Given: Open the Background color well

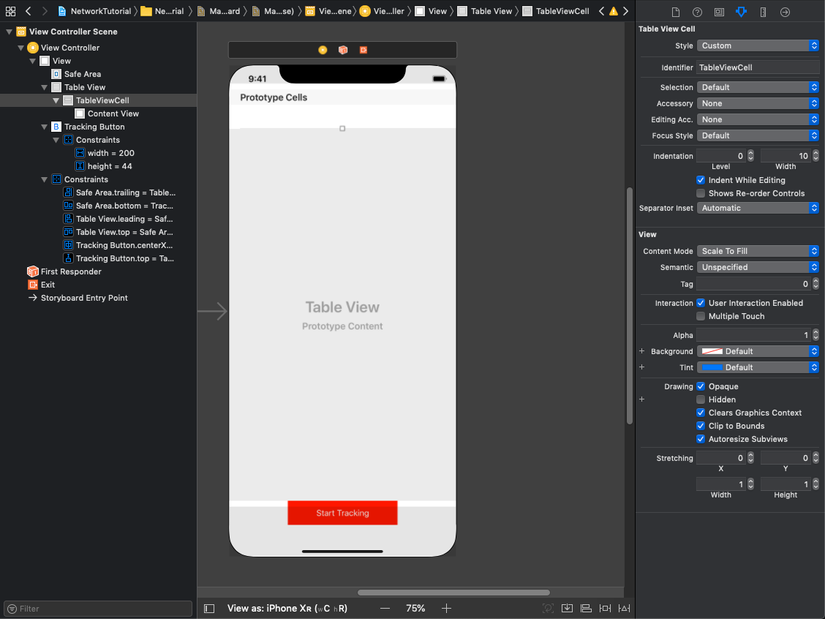Looking at the screenshot, I should (x=758, y=351).
